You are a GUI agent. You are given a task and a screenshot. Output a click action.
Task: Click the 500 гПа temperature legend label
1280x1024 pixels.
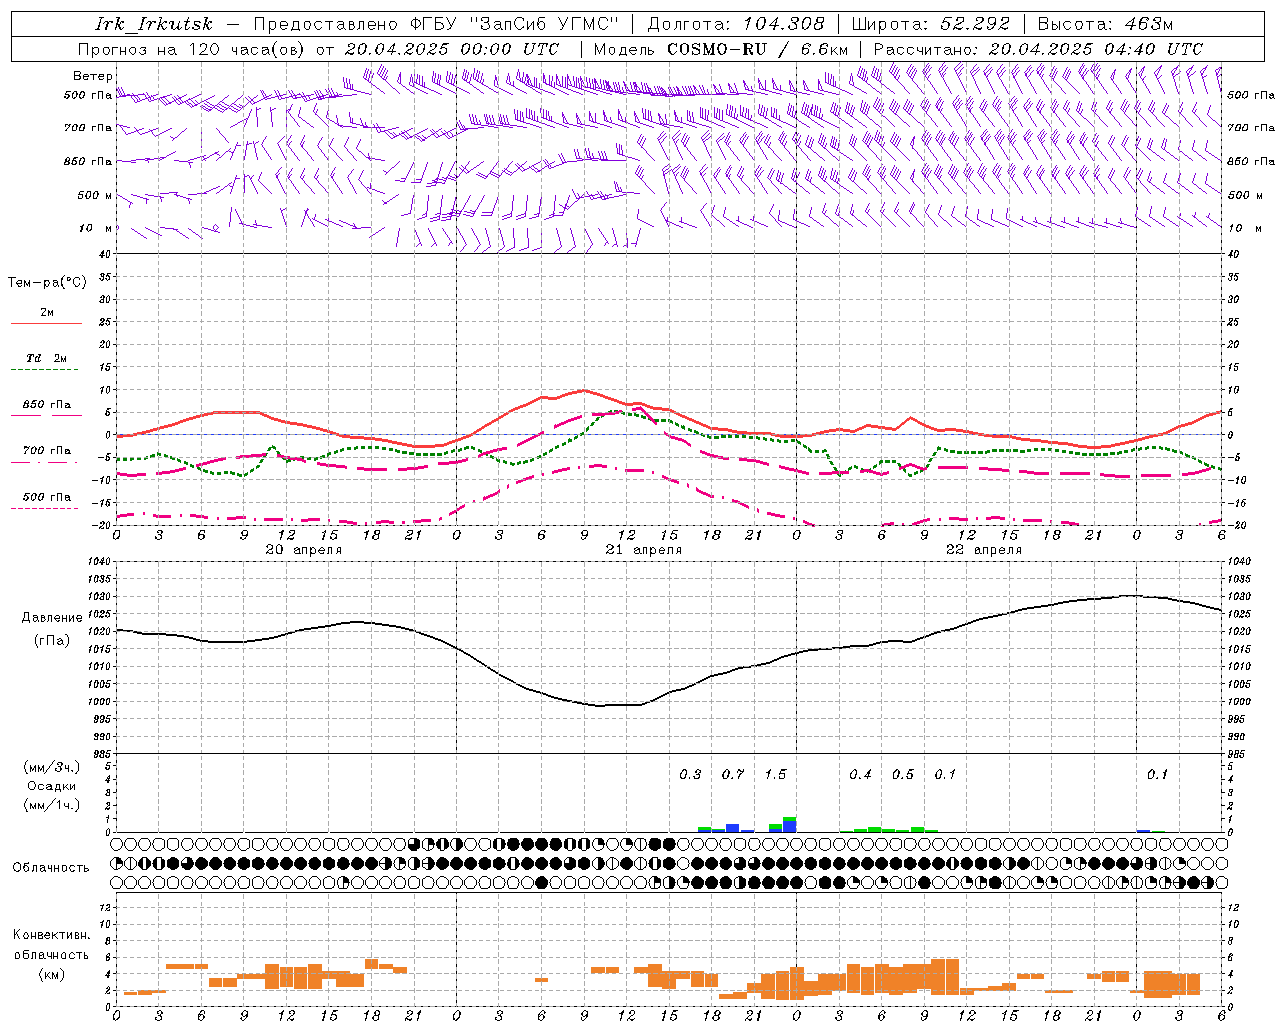[x=47, y=497]
